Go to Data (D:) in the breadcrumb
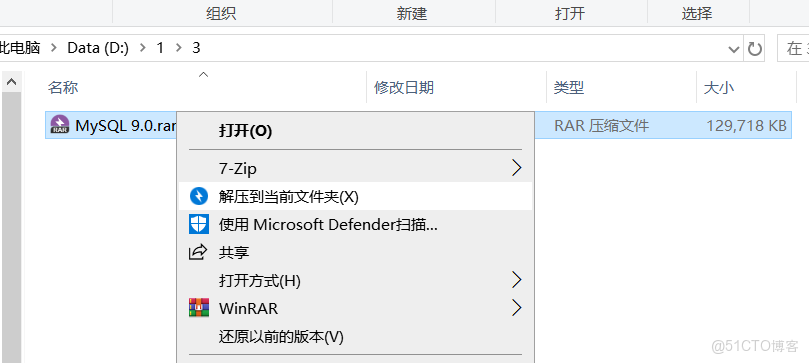This screenshot has height=363, width=809. pyautogui.click(x=98, y=48)
